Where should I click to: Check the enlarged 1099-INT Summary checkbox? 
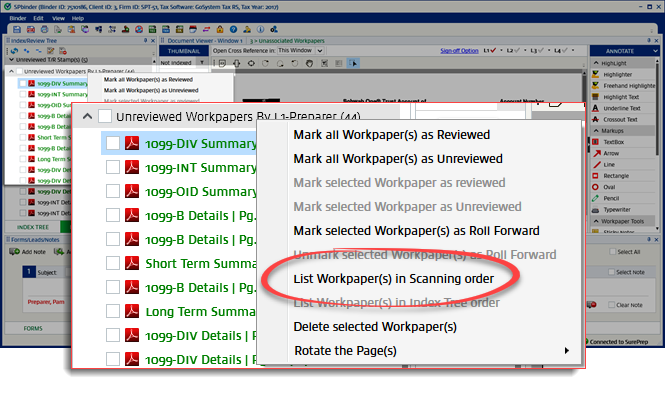[112, 167]
